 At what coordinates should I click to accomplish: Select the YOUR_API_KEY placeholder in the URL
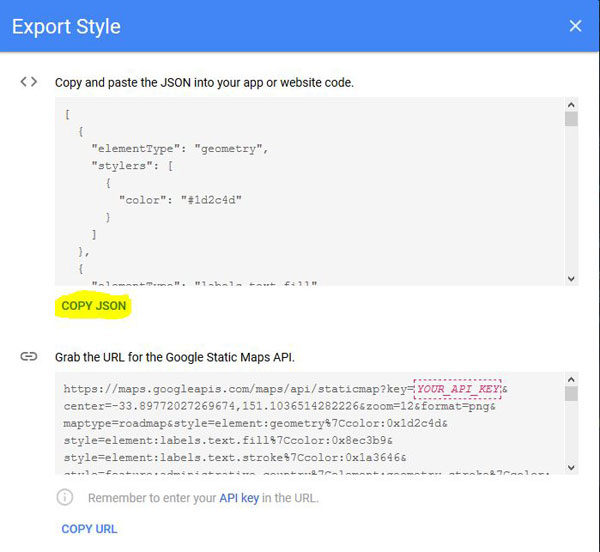[x=458, y=389]
